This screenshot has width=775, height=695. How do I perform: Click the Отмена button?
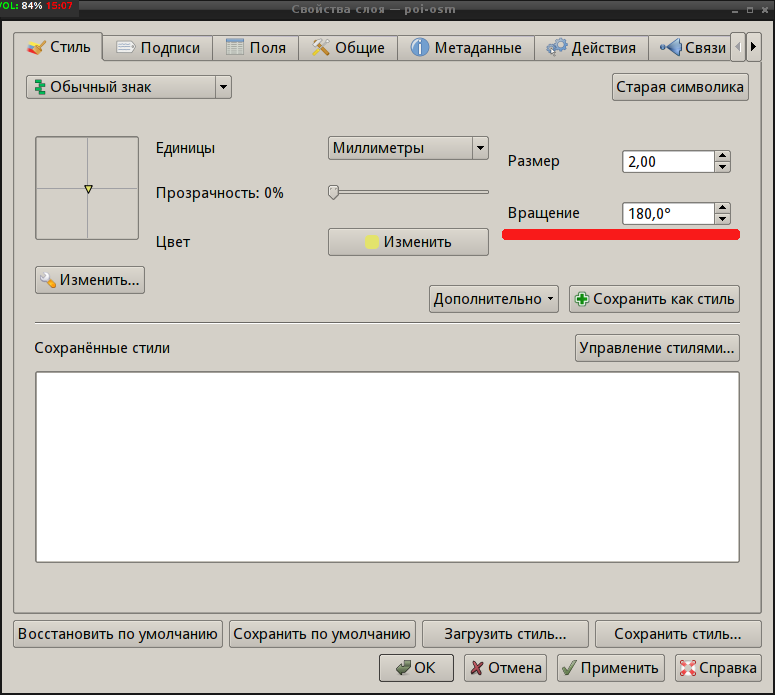[x=505, y=668]
